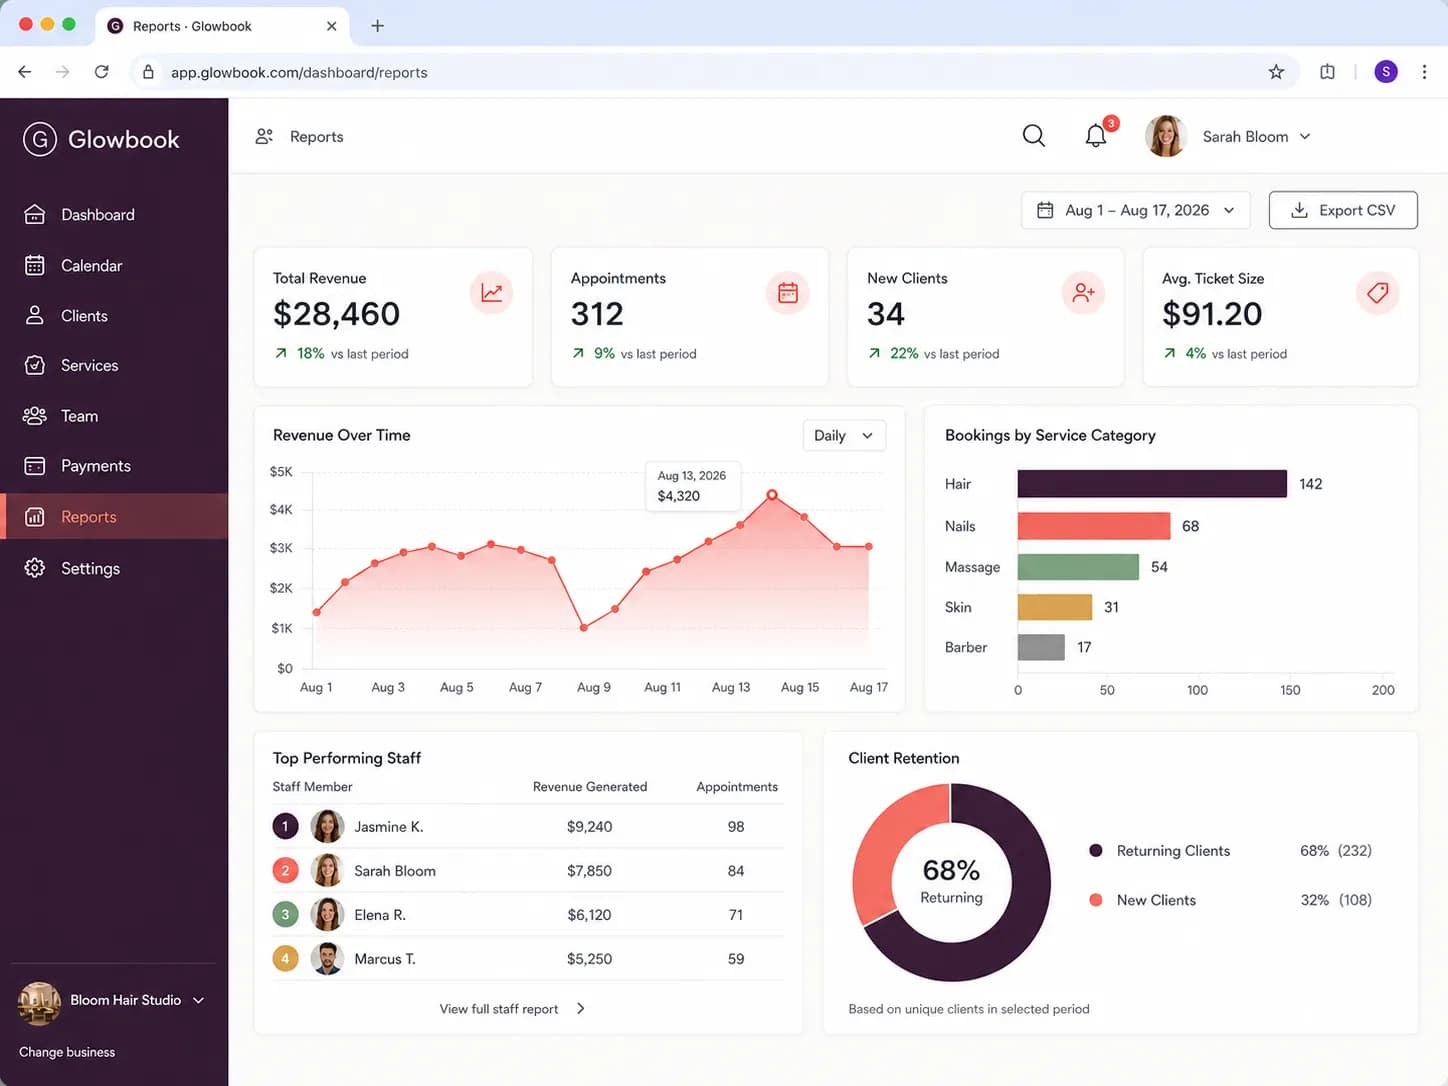Click the Aug 13 peak data point
Viewport: 1448px width, 1086px height.
(x=772, y=495)
